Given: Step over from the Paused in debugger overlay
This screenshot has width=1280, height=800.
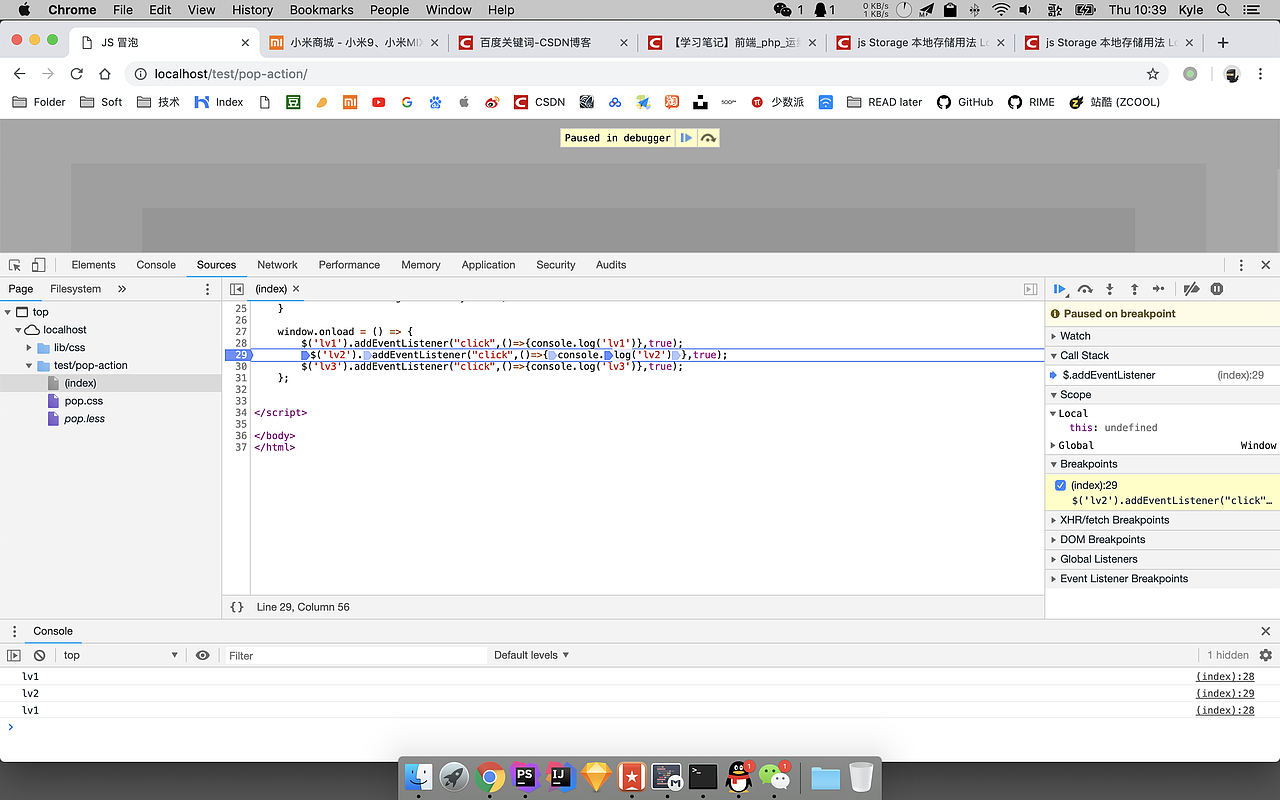Looking at the screenshot, I should point(708,138).
